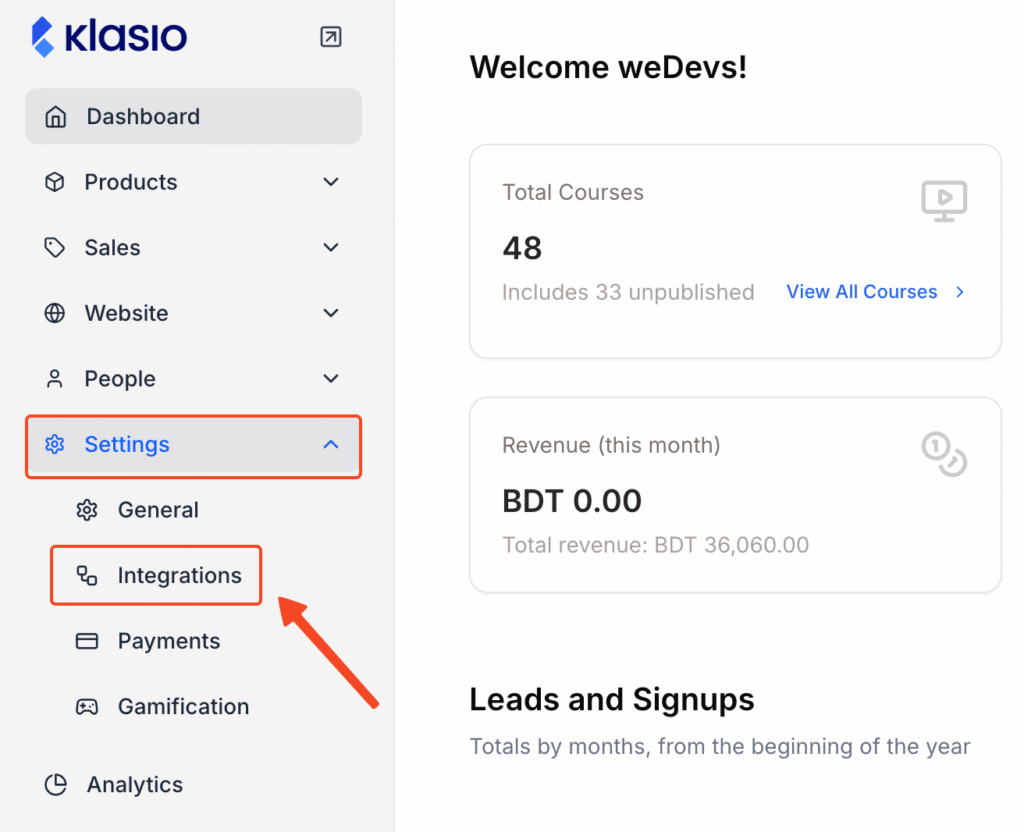Click the Products box icon

pos(55,182)
